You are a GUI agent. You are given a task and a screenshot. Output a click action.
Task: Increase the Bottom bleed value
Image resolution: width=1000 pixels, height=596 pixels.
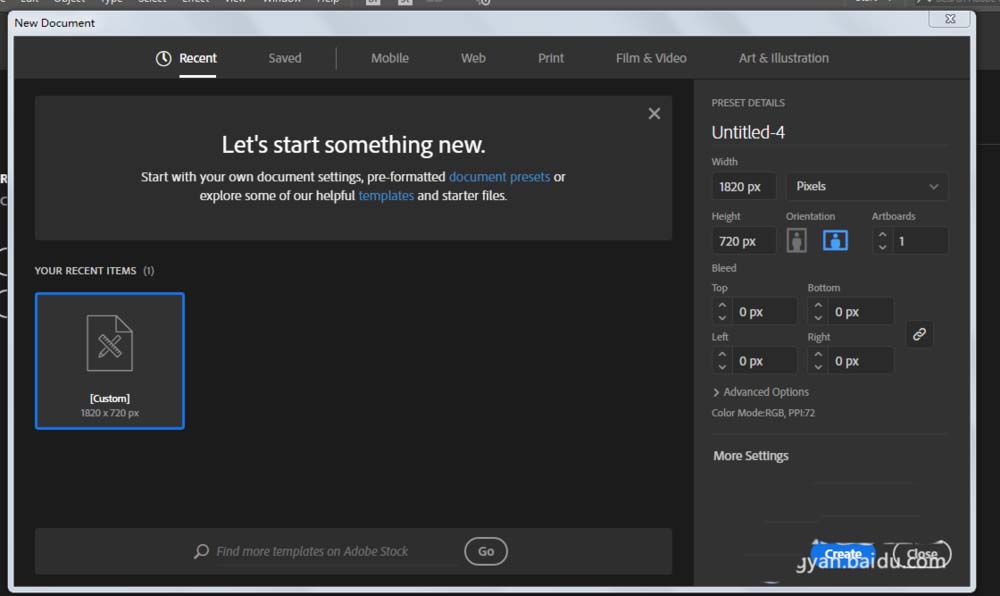[818, 305]
